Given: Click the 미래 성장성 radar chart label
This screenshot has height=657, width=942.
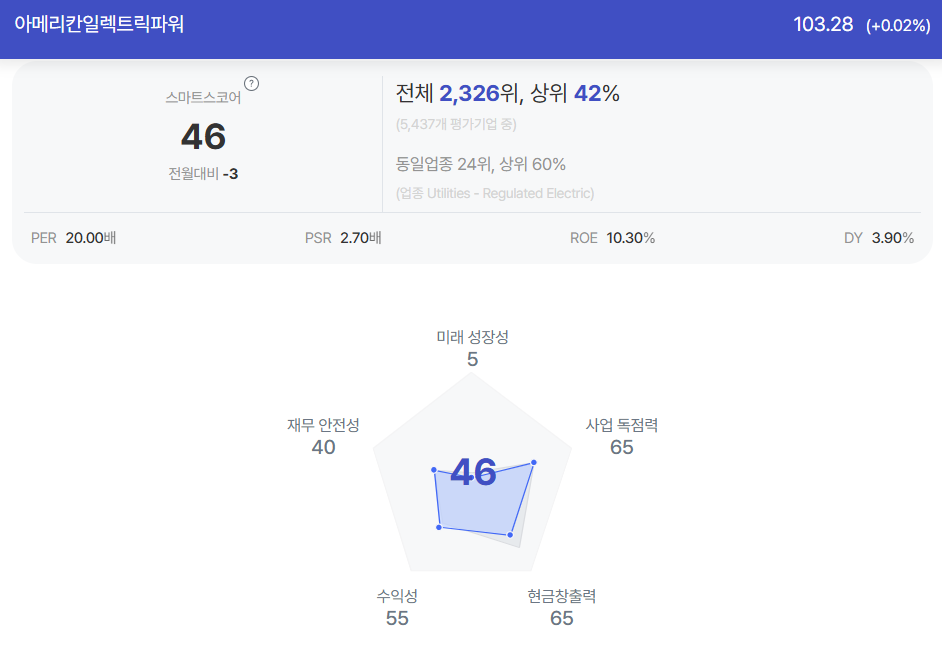Looking at the screenshot, I should tap(472, 337).
